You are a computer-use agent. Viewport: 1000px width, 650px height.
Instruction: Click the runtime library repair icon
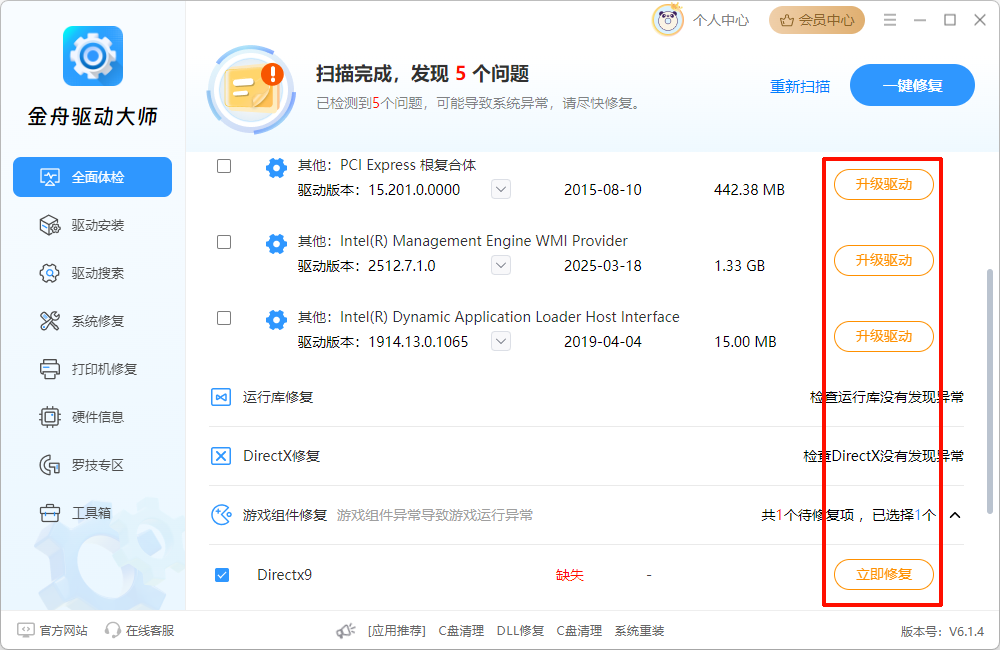click(221, 397)
